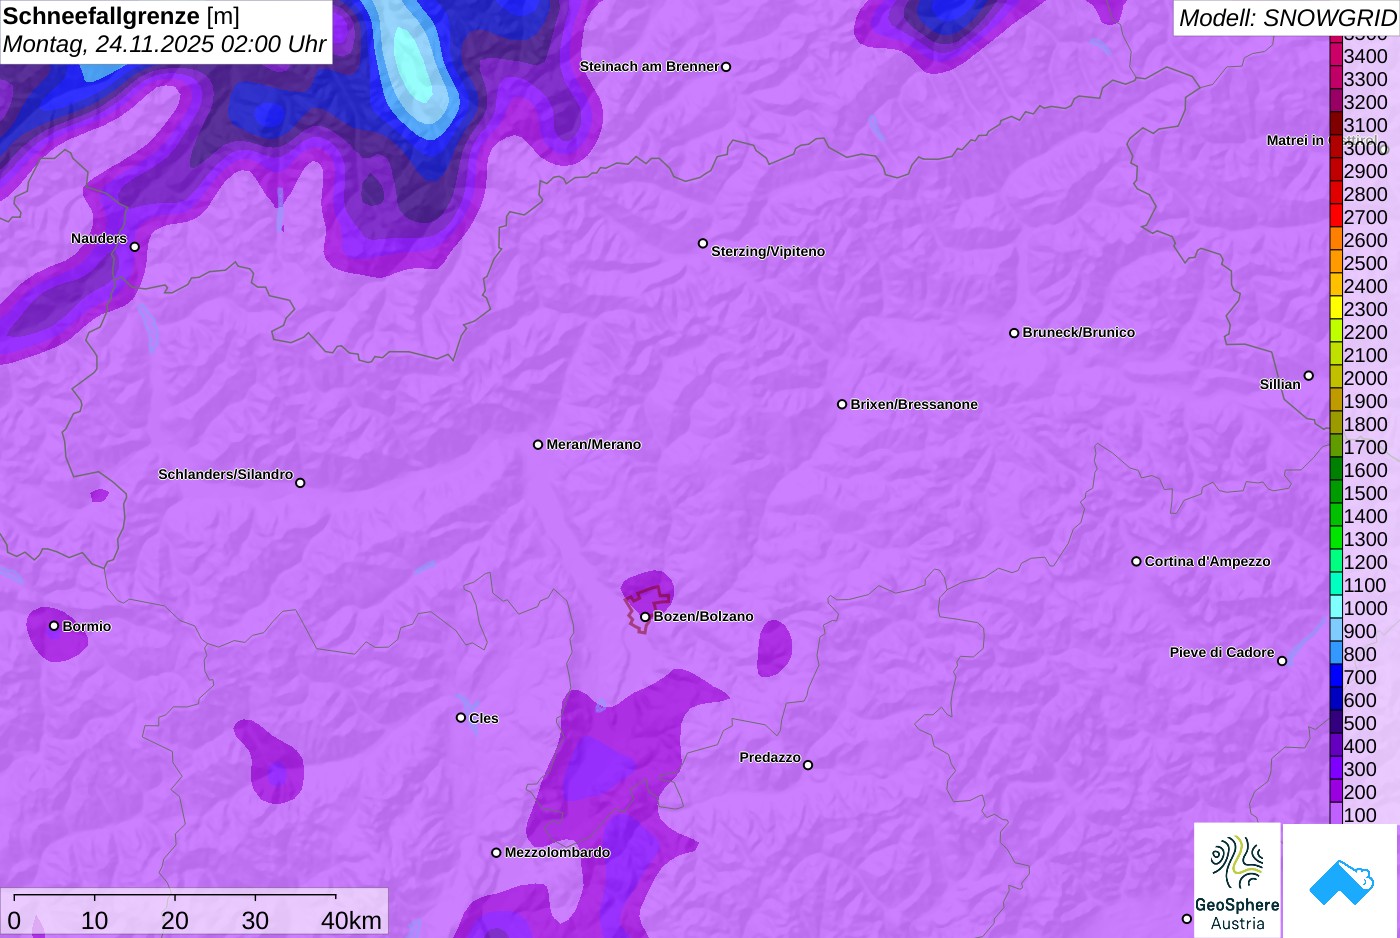Image resolution: width=1400 pixels, height=938 pixels.
Task: Click the Sterzing/Vipiteno marker circle
Action: [x=703, y=243]
